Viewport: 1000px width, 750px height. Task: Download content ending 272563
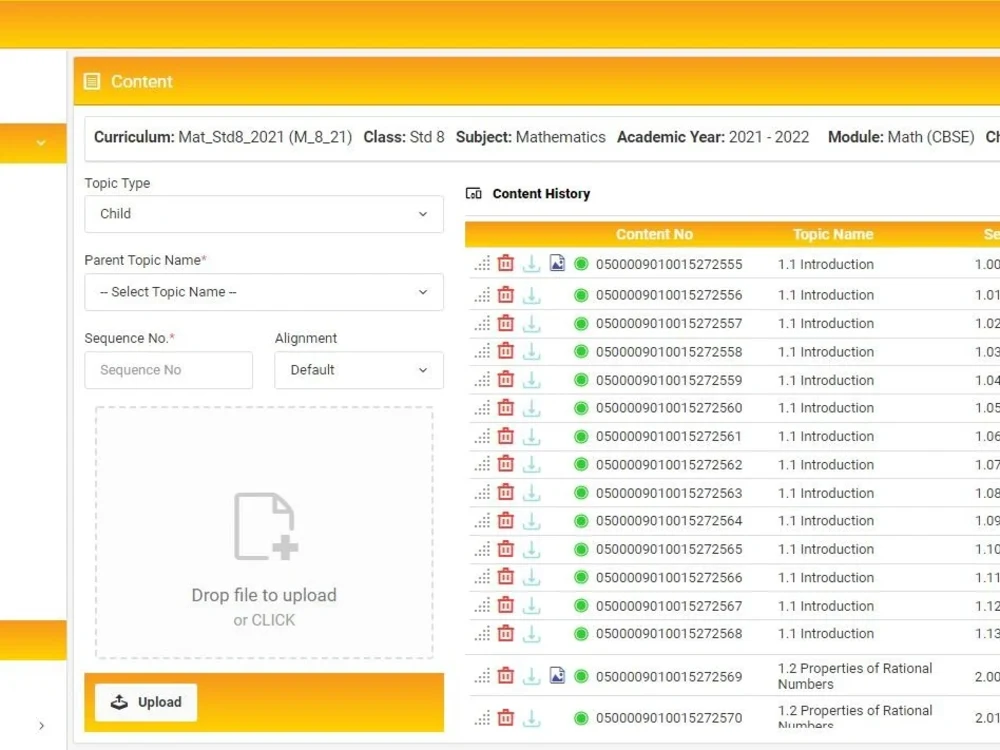[x=531, y=492]
